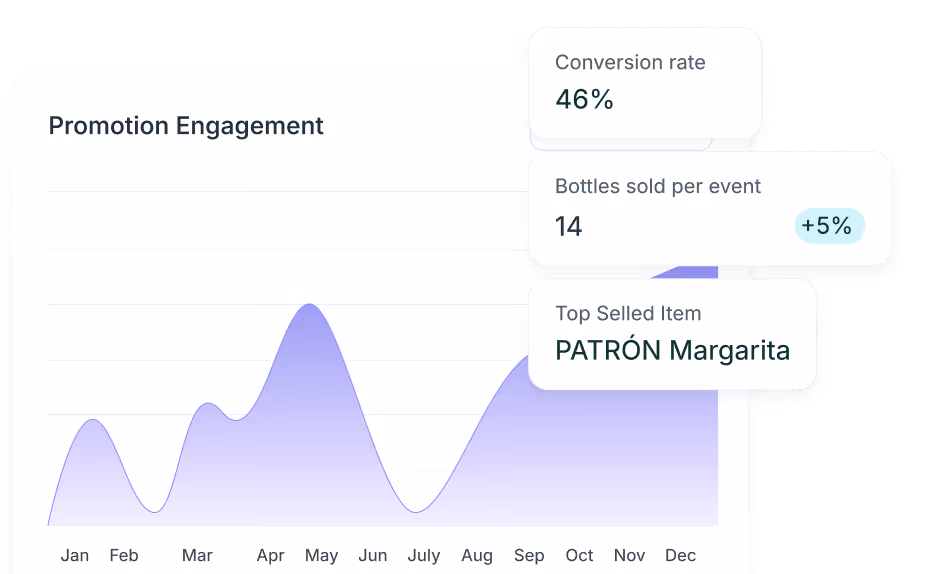Click the Nov axis label
Image resolution: width=925 pixels, height=574 pixels.
(x=629, y=555)
